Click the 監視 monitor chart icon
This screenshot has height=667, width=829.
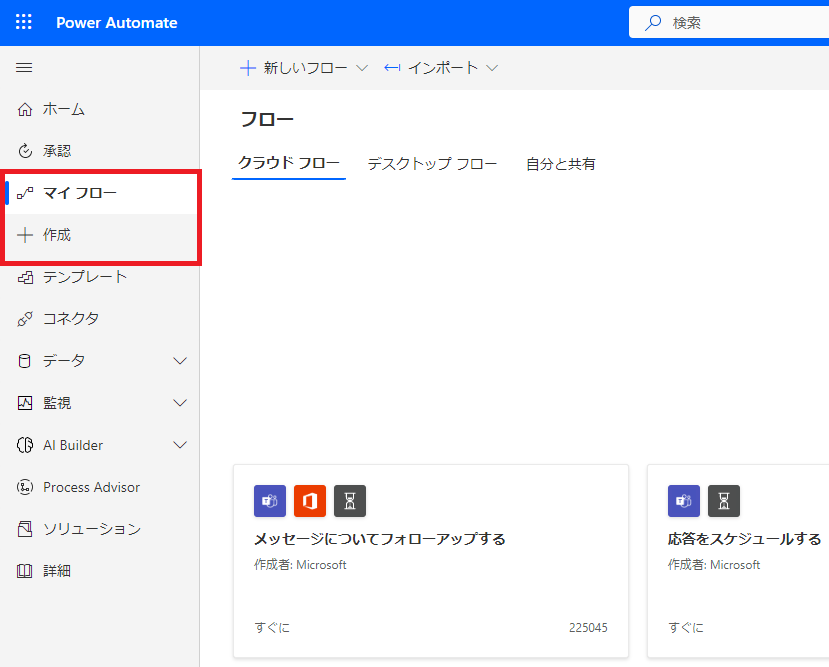pyautogui.click(x=25, y=403)
